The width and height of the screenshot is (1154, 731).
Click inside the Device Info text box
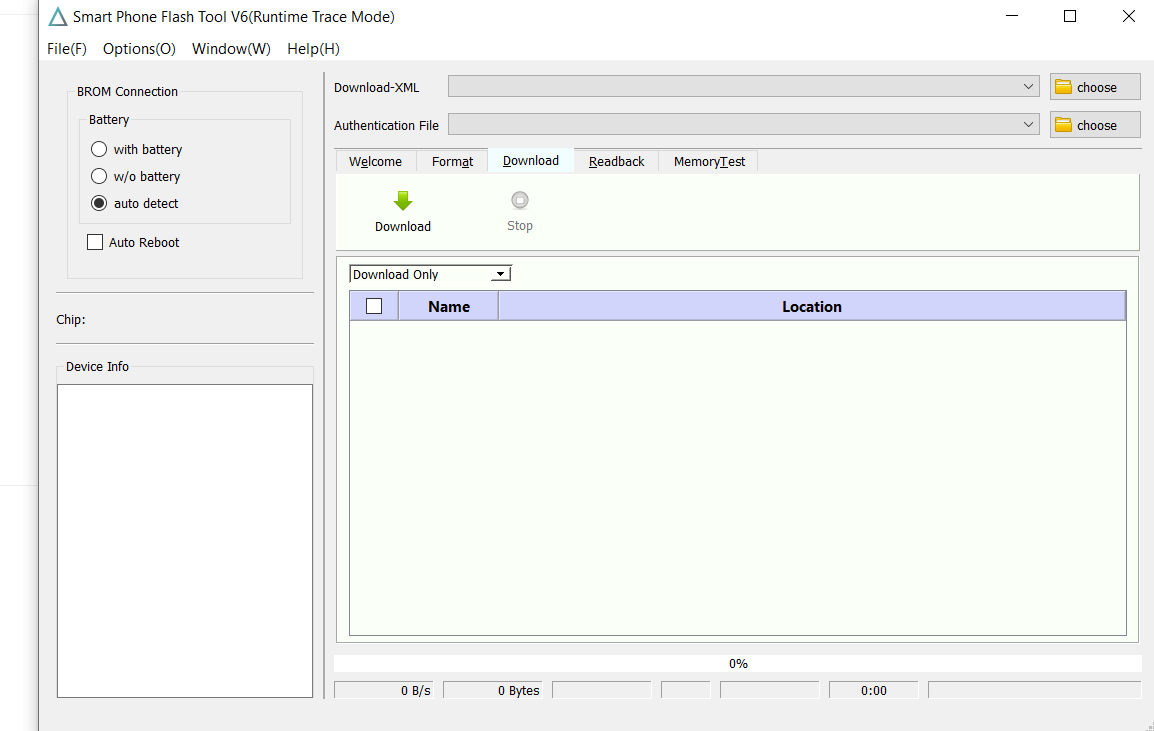[185, 541]
